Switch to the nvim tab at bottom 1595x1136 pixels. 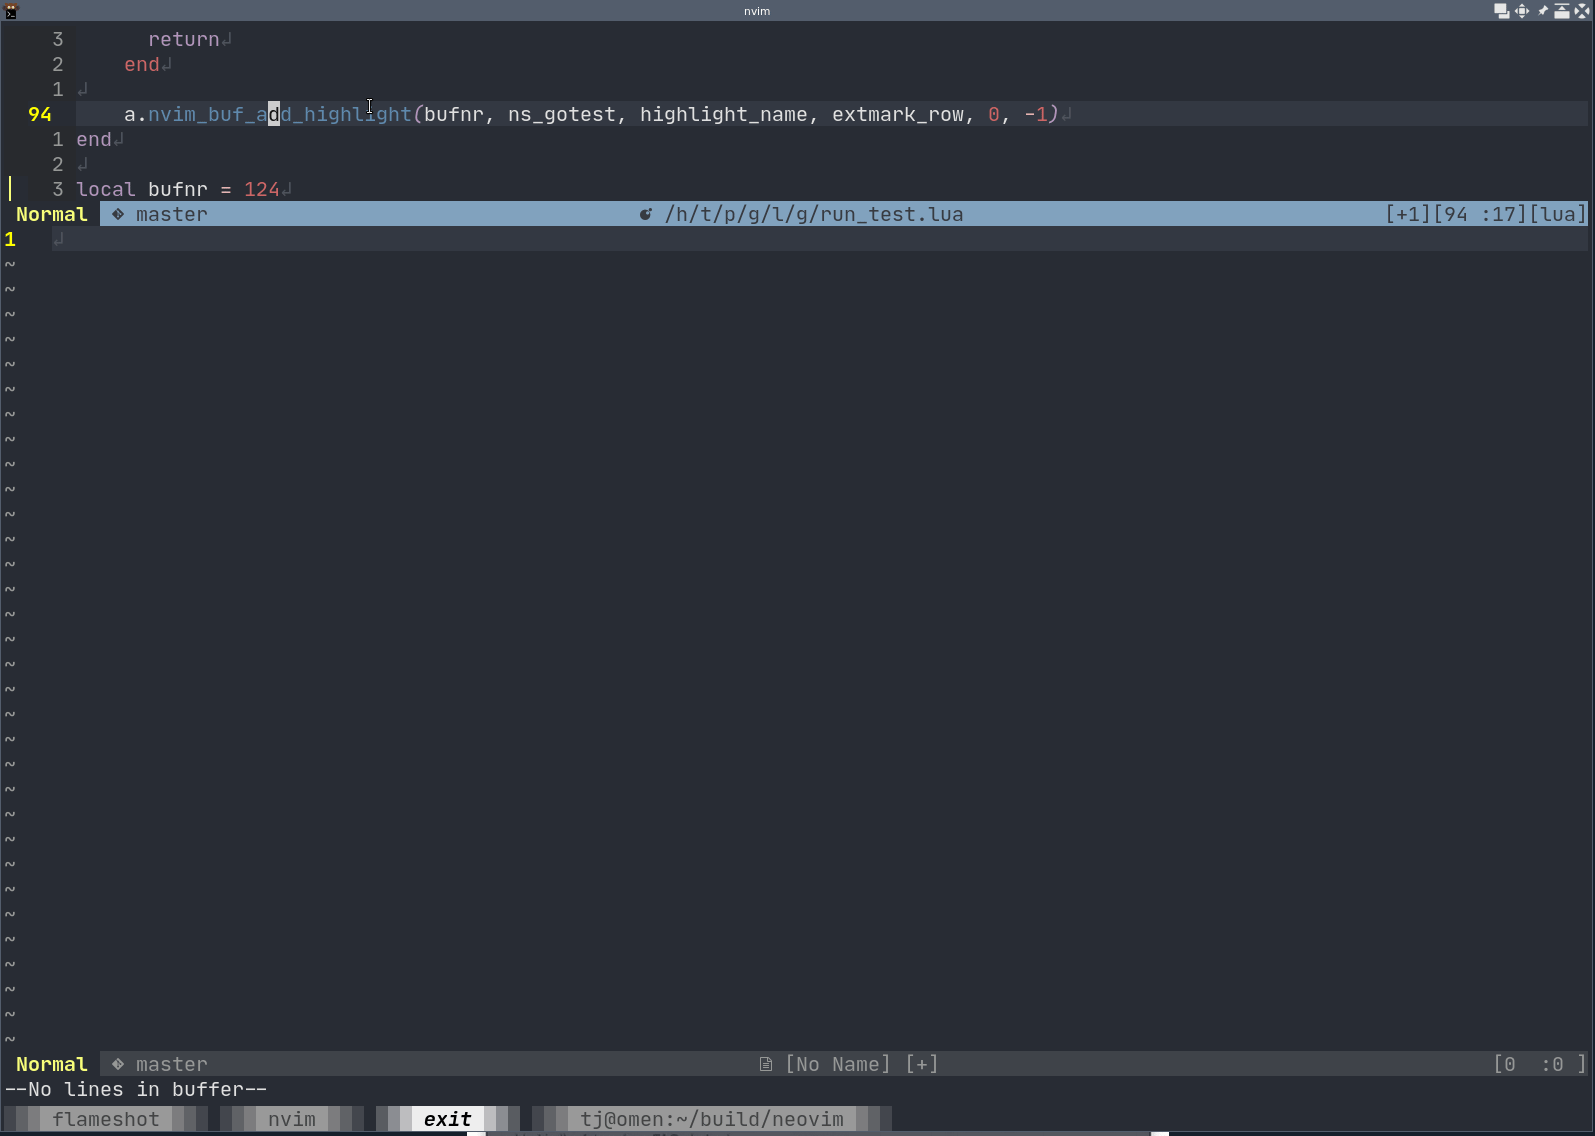pos(292,1119)
